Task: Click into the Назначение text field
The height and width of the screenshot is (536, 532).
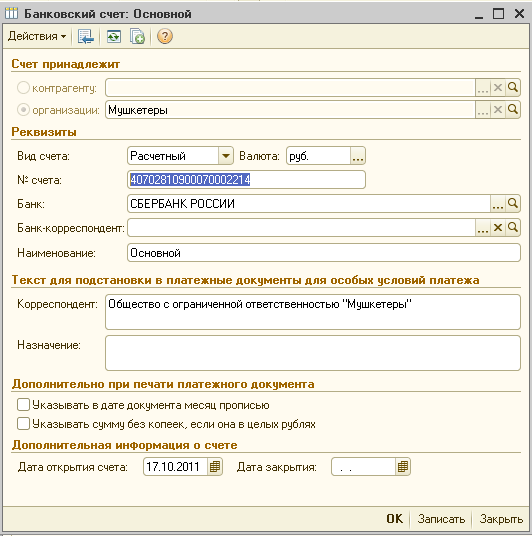Action: [313, 353]
